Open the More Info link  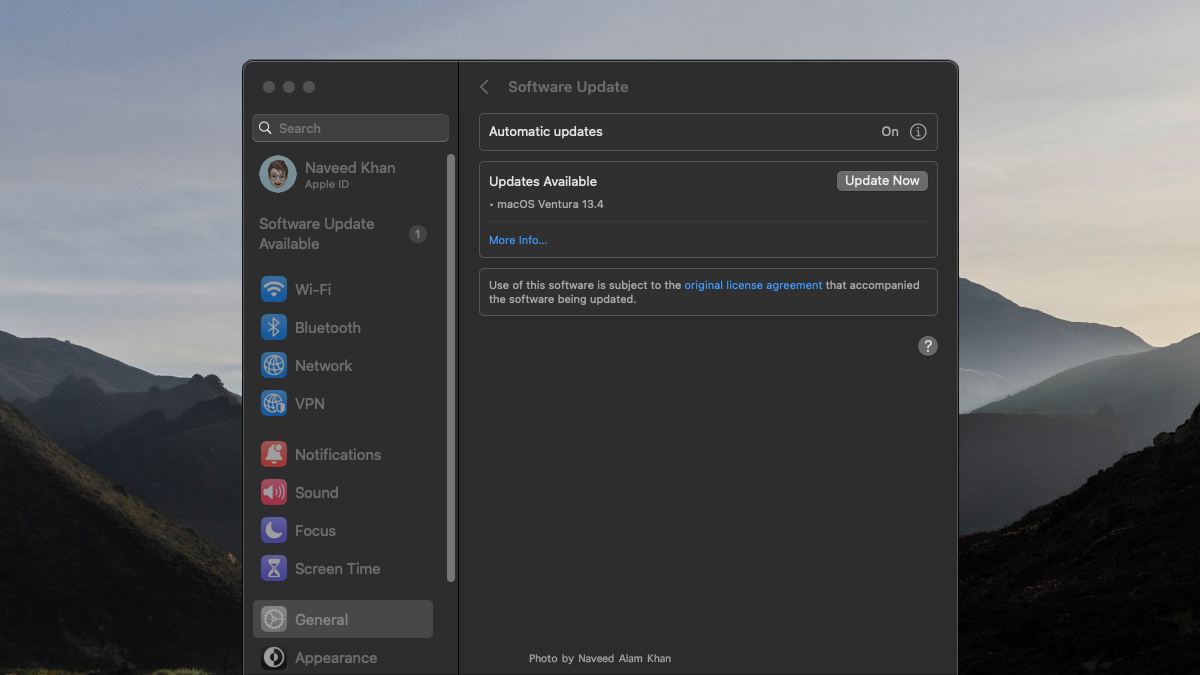tap(518, 240)
